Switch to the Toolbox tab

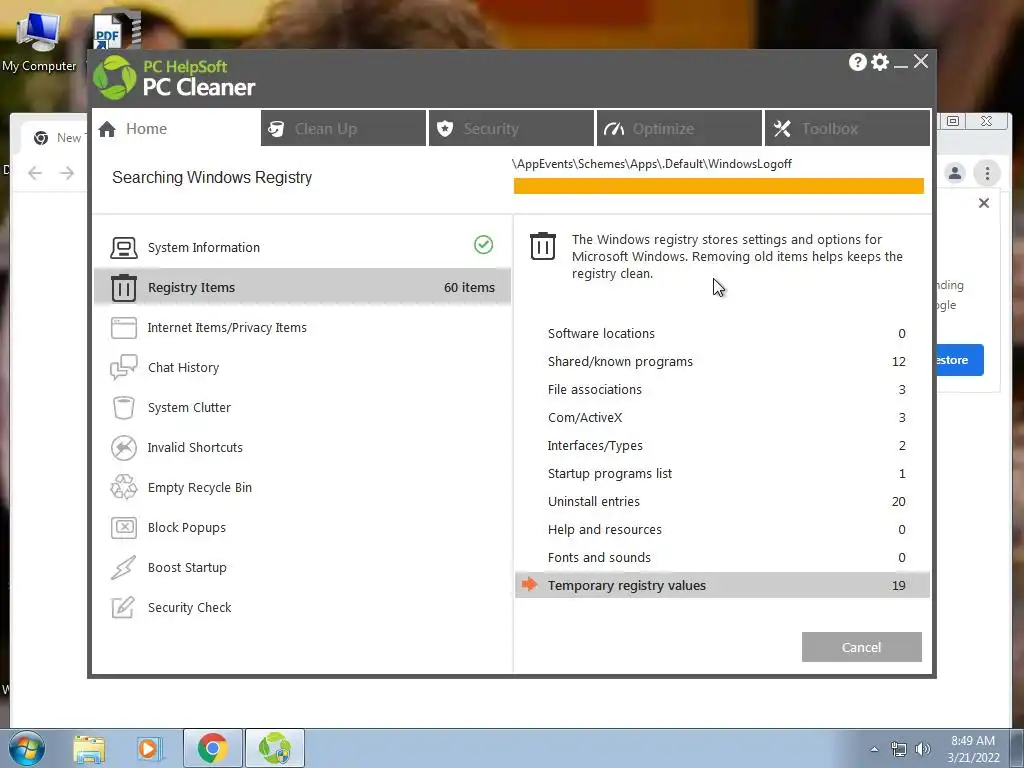tap(847, 128)
